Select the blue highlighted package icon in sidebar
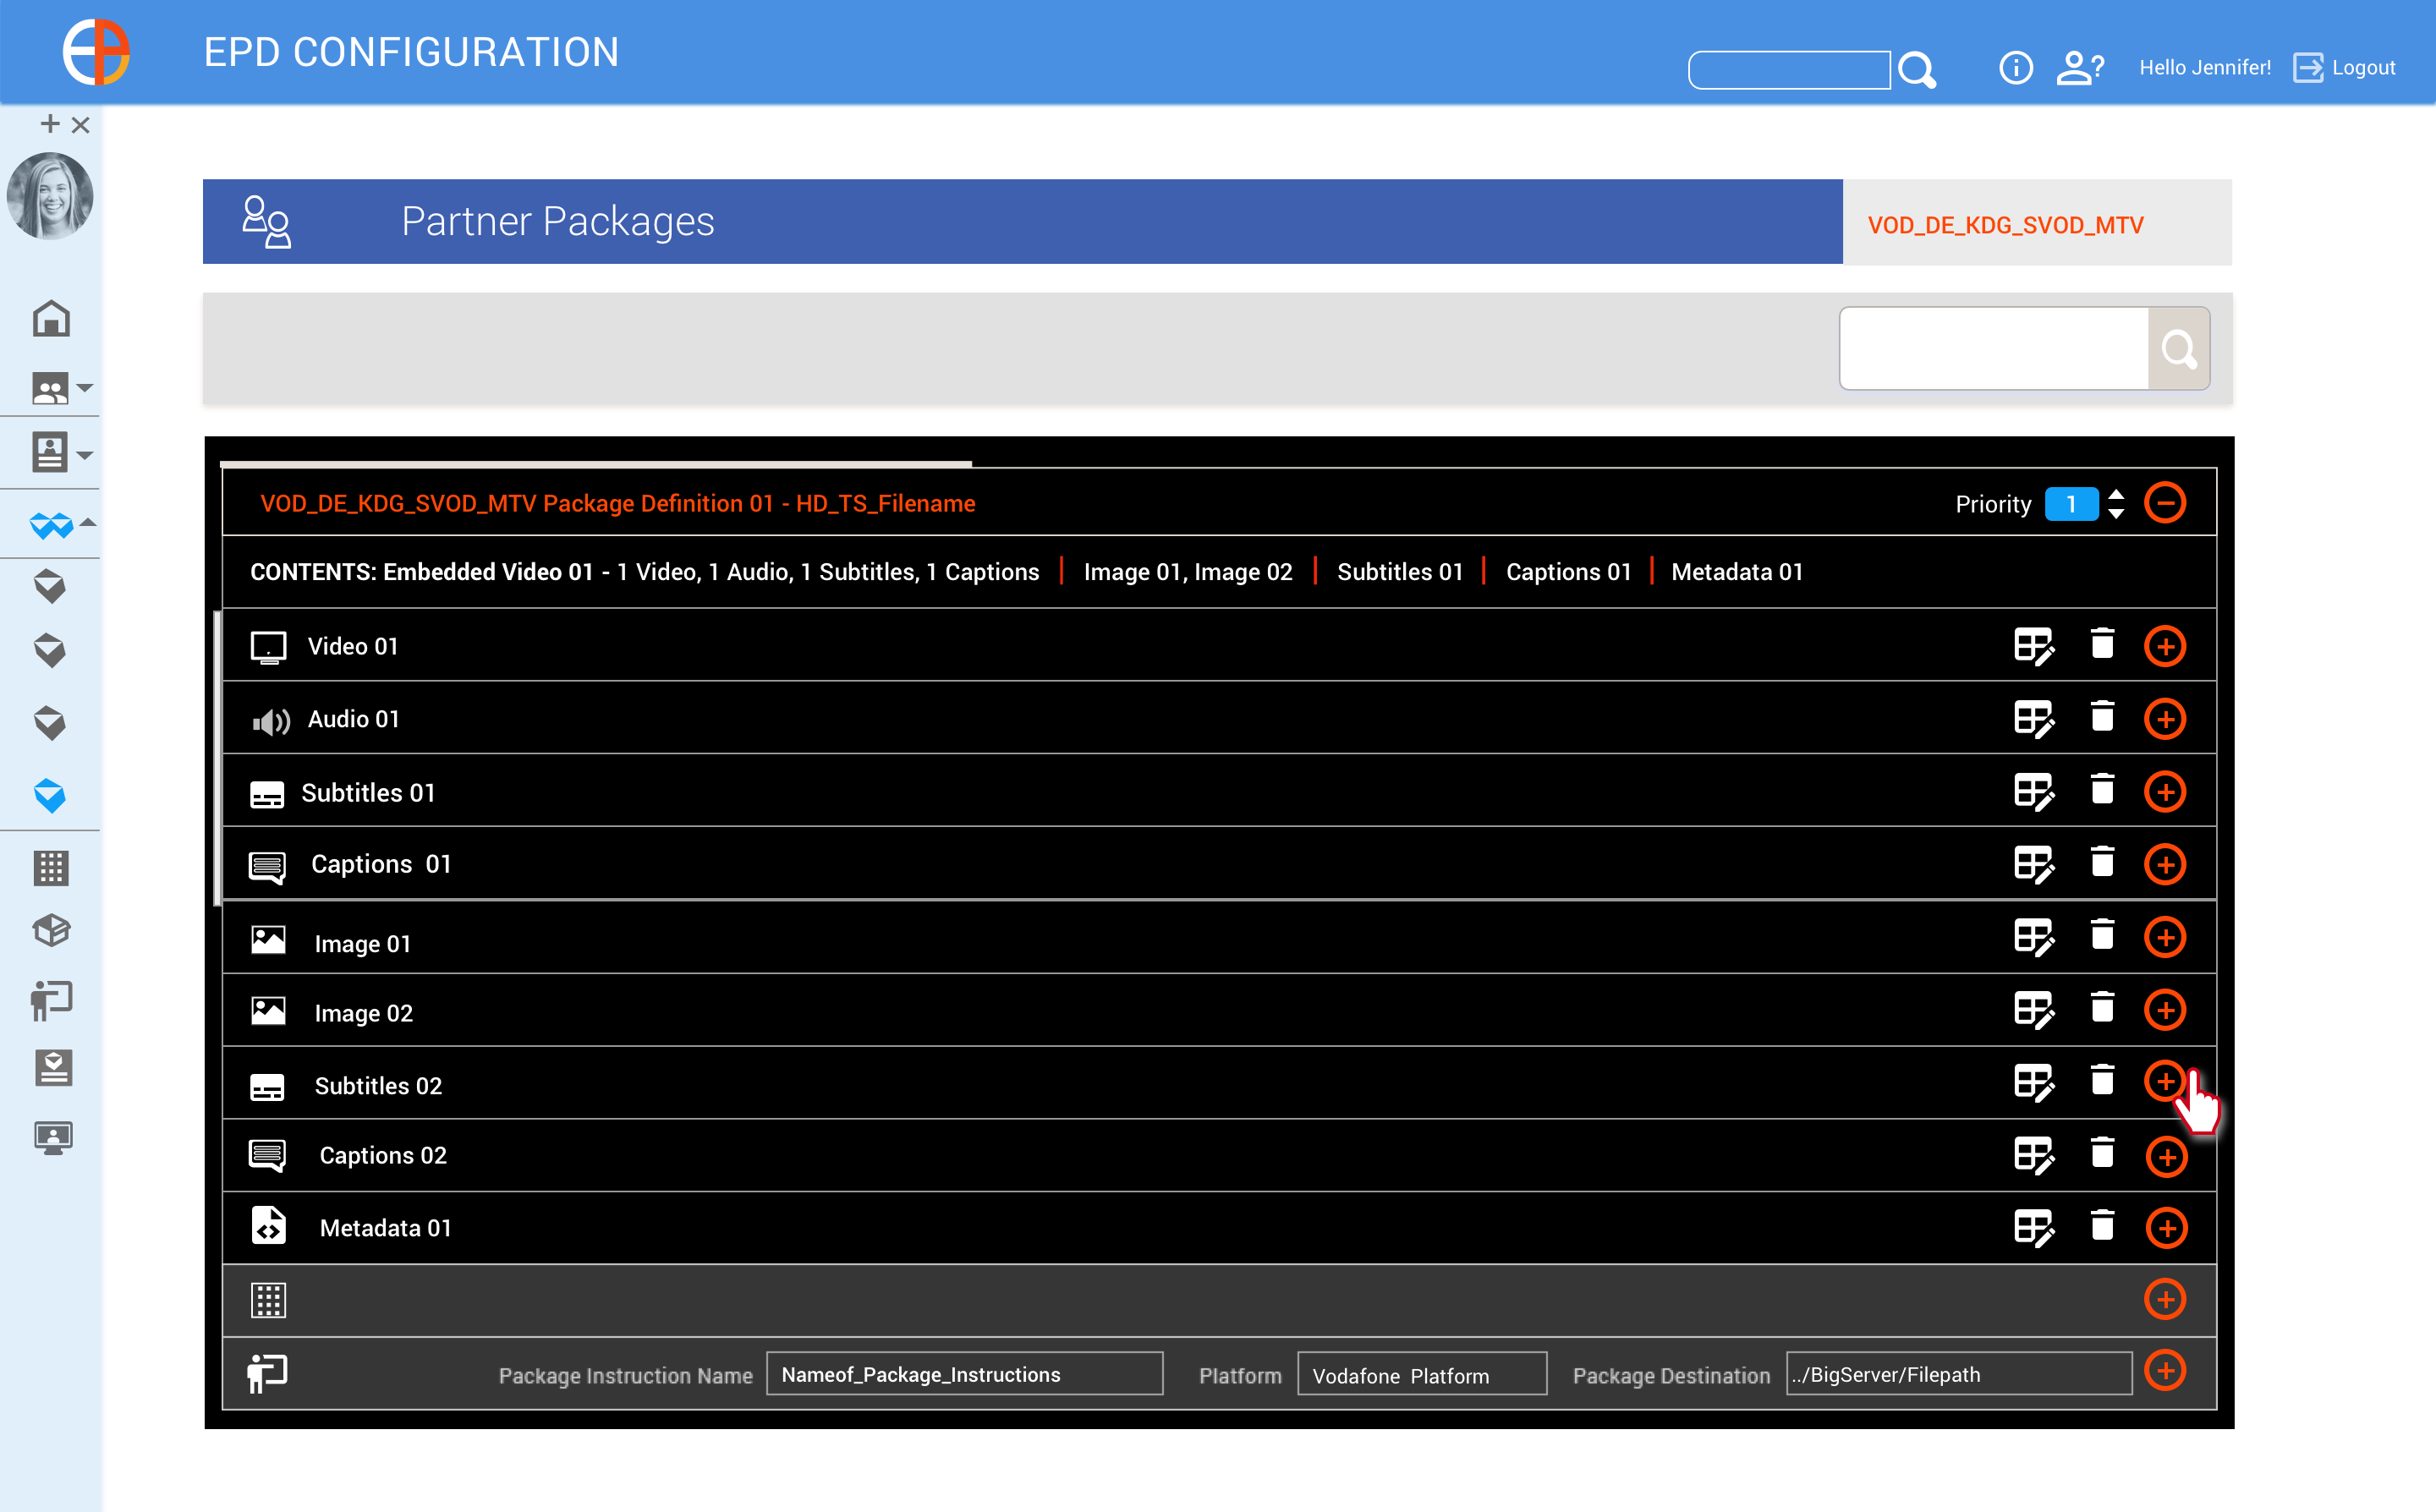This screenshot has width=2436, height=1512. (50, 796)
